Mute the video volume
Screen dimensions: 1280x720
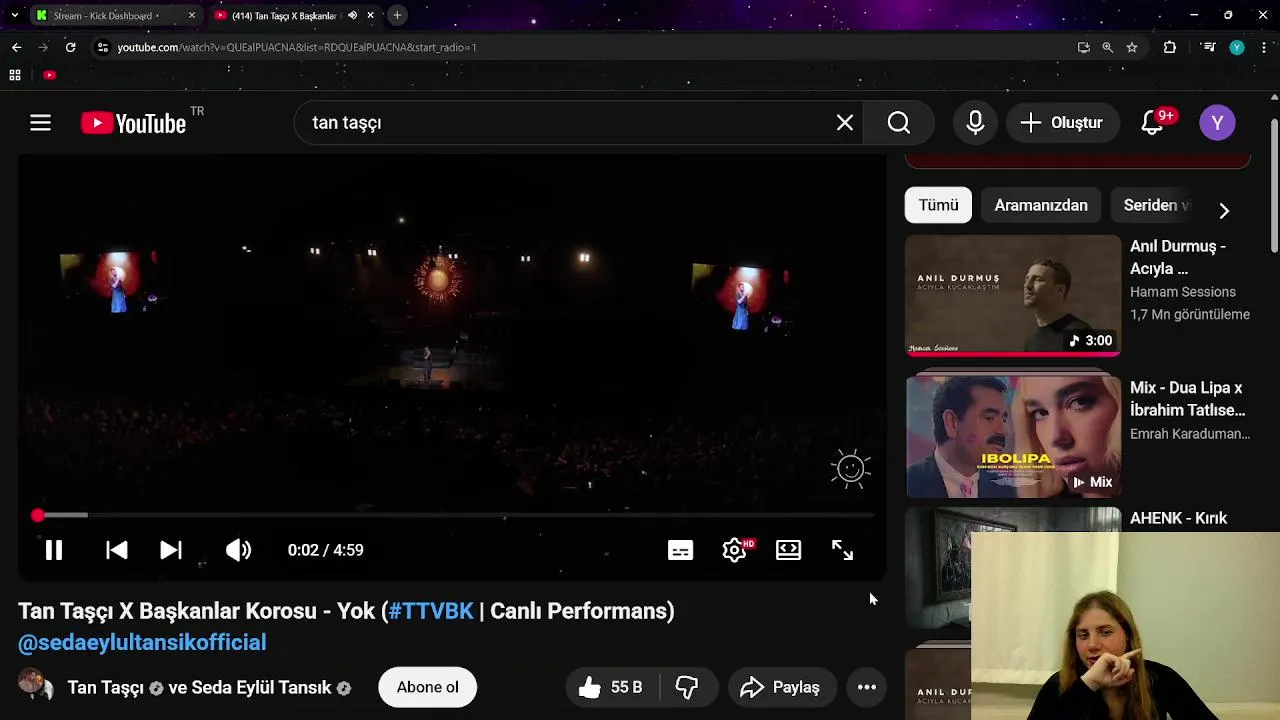click(x=238, y=550)
